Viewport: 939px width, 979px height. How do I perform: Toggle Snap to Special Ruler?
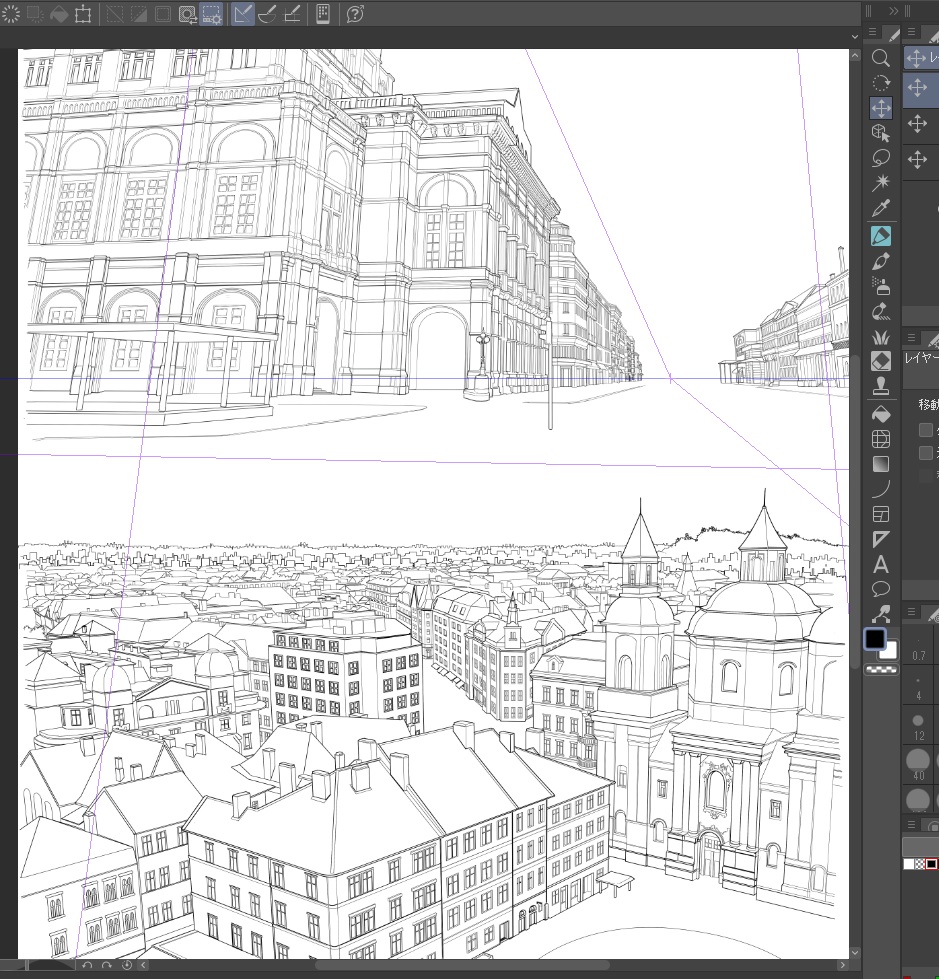point(267,14)
